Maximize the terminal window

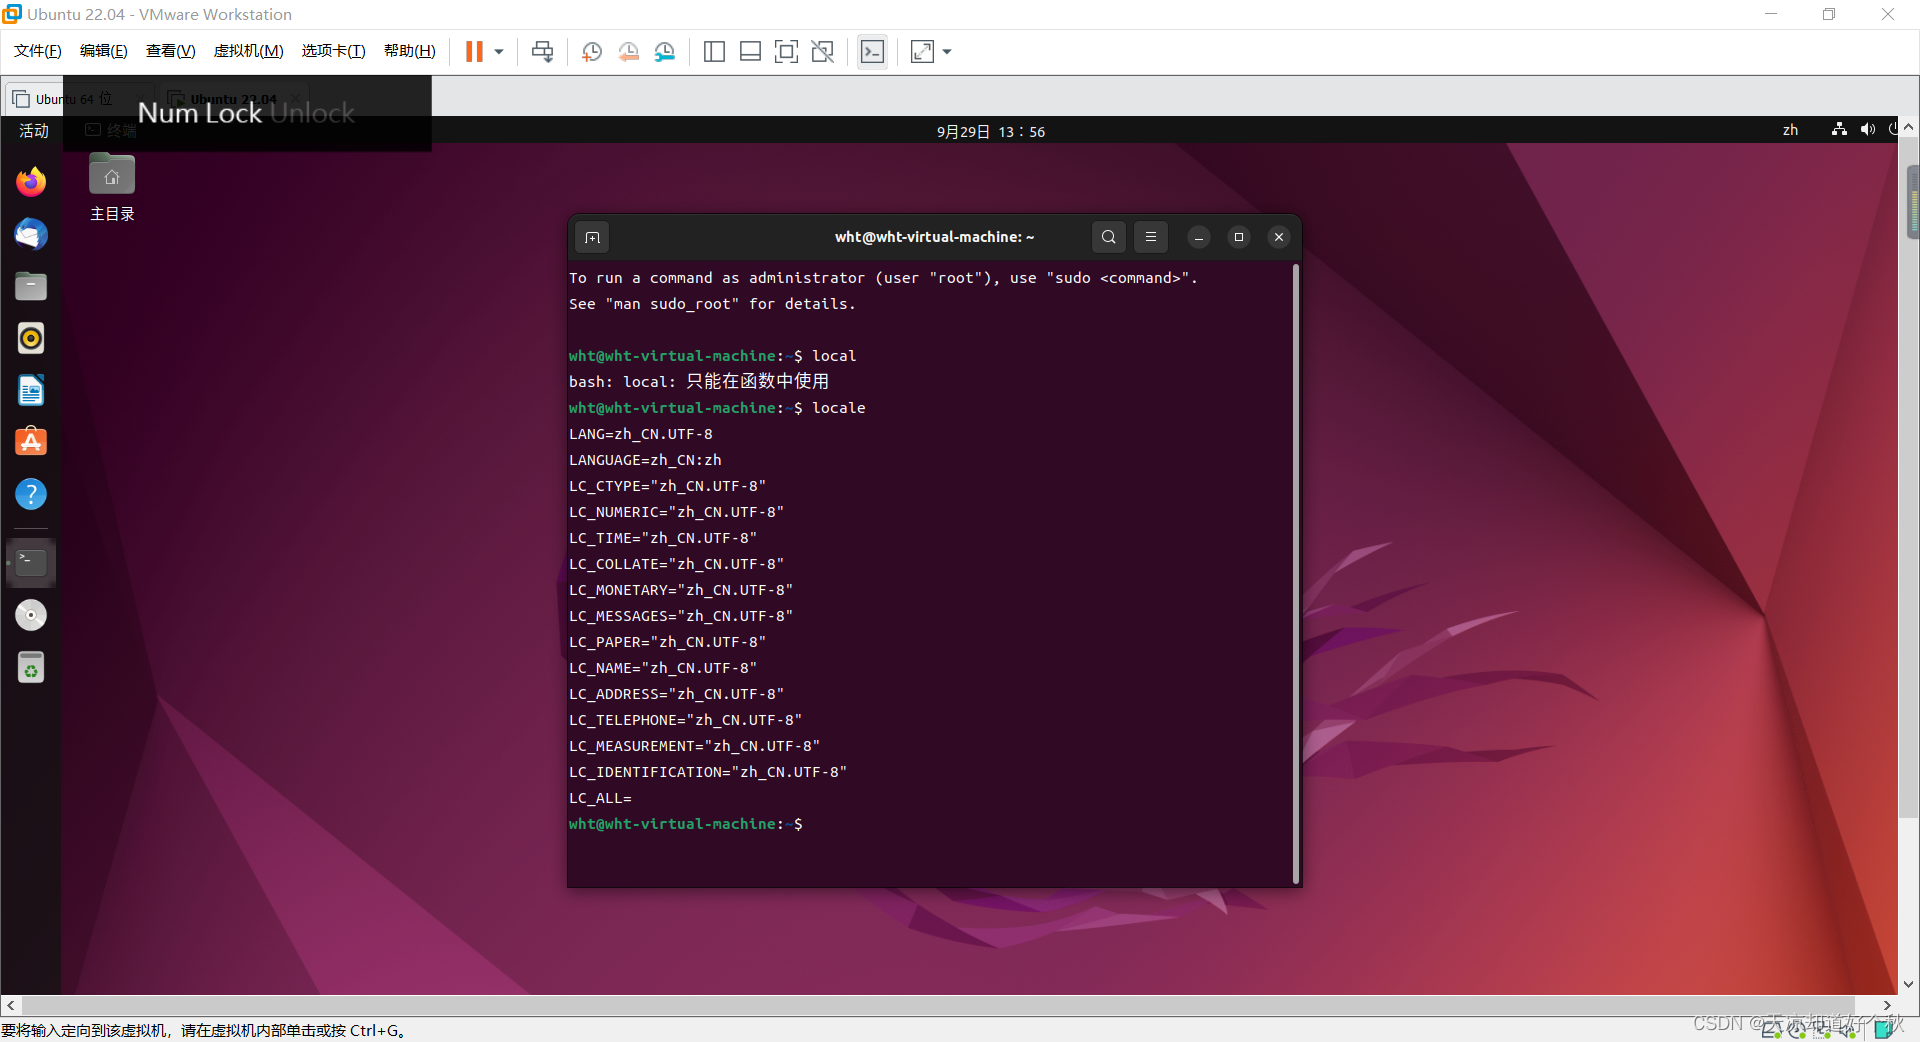click(1239, 237)
